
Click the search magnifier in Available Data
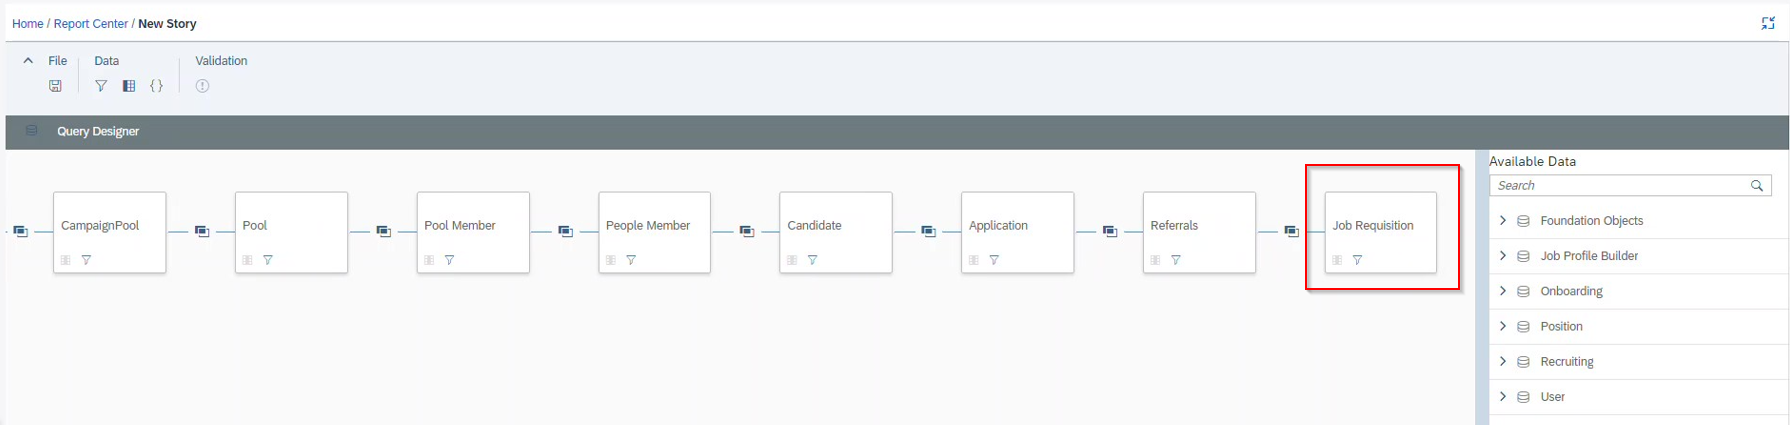pyautogui.click(x=1756, y=186)
